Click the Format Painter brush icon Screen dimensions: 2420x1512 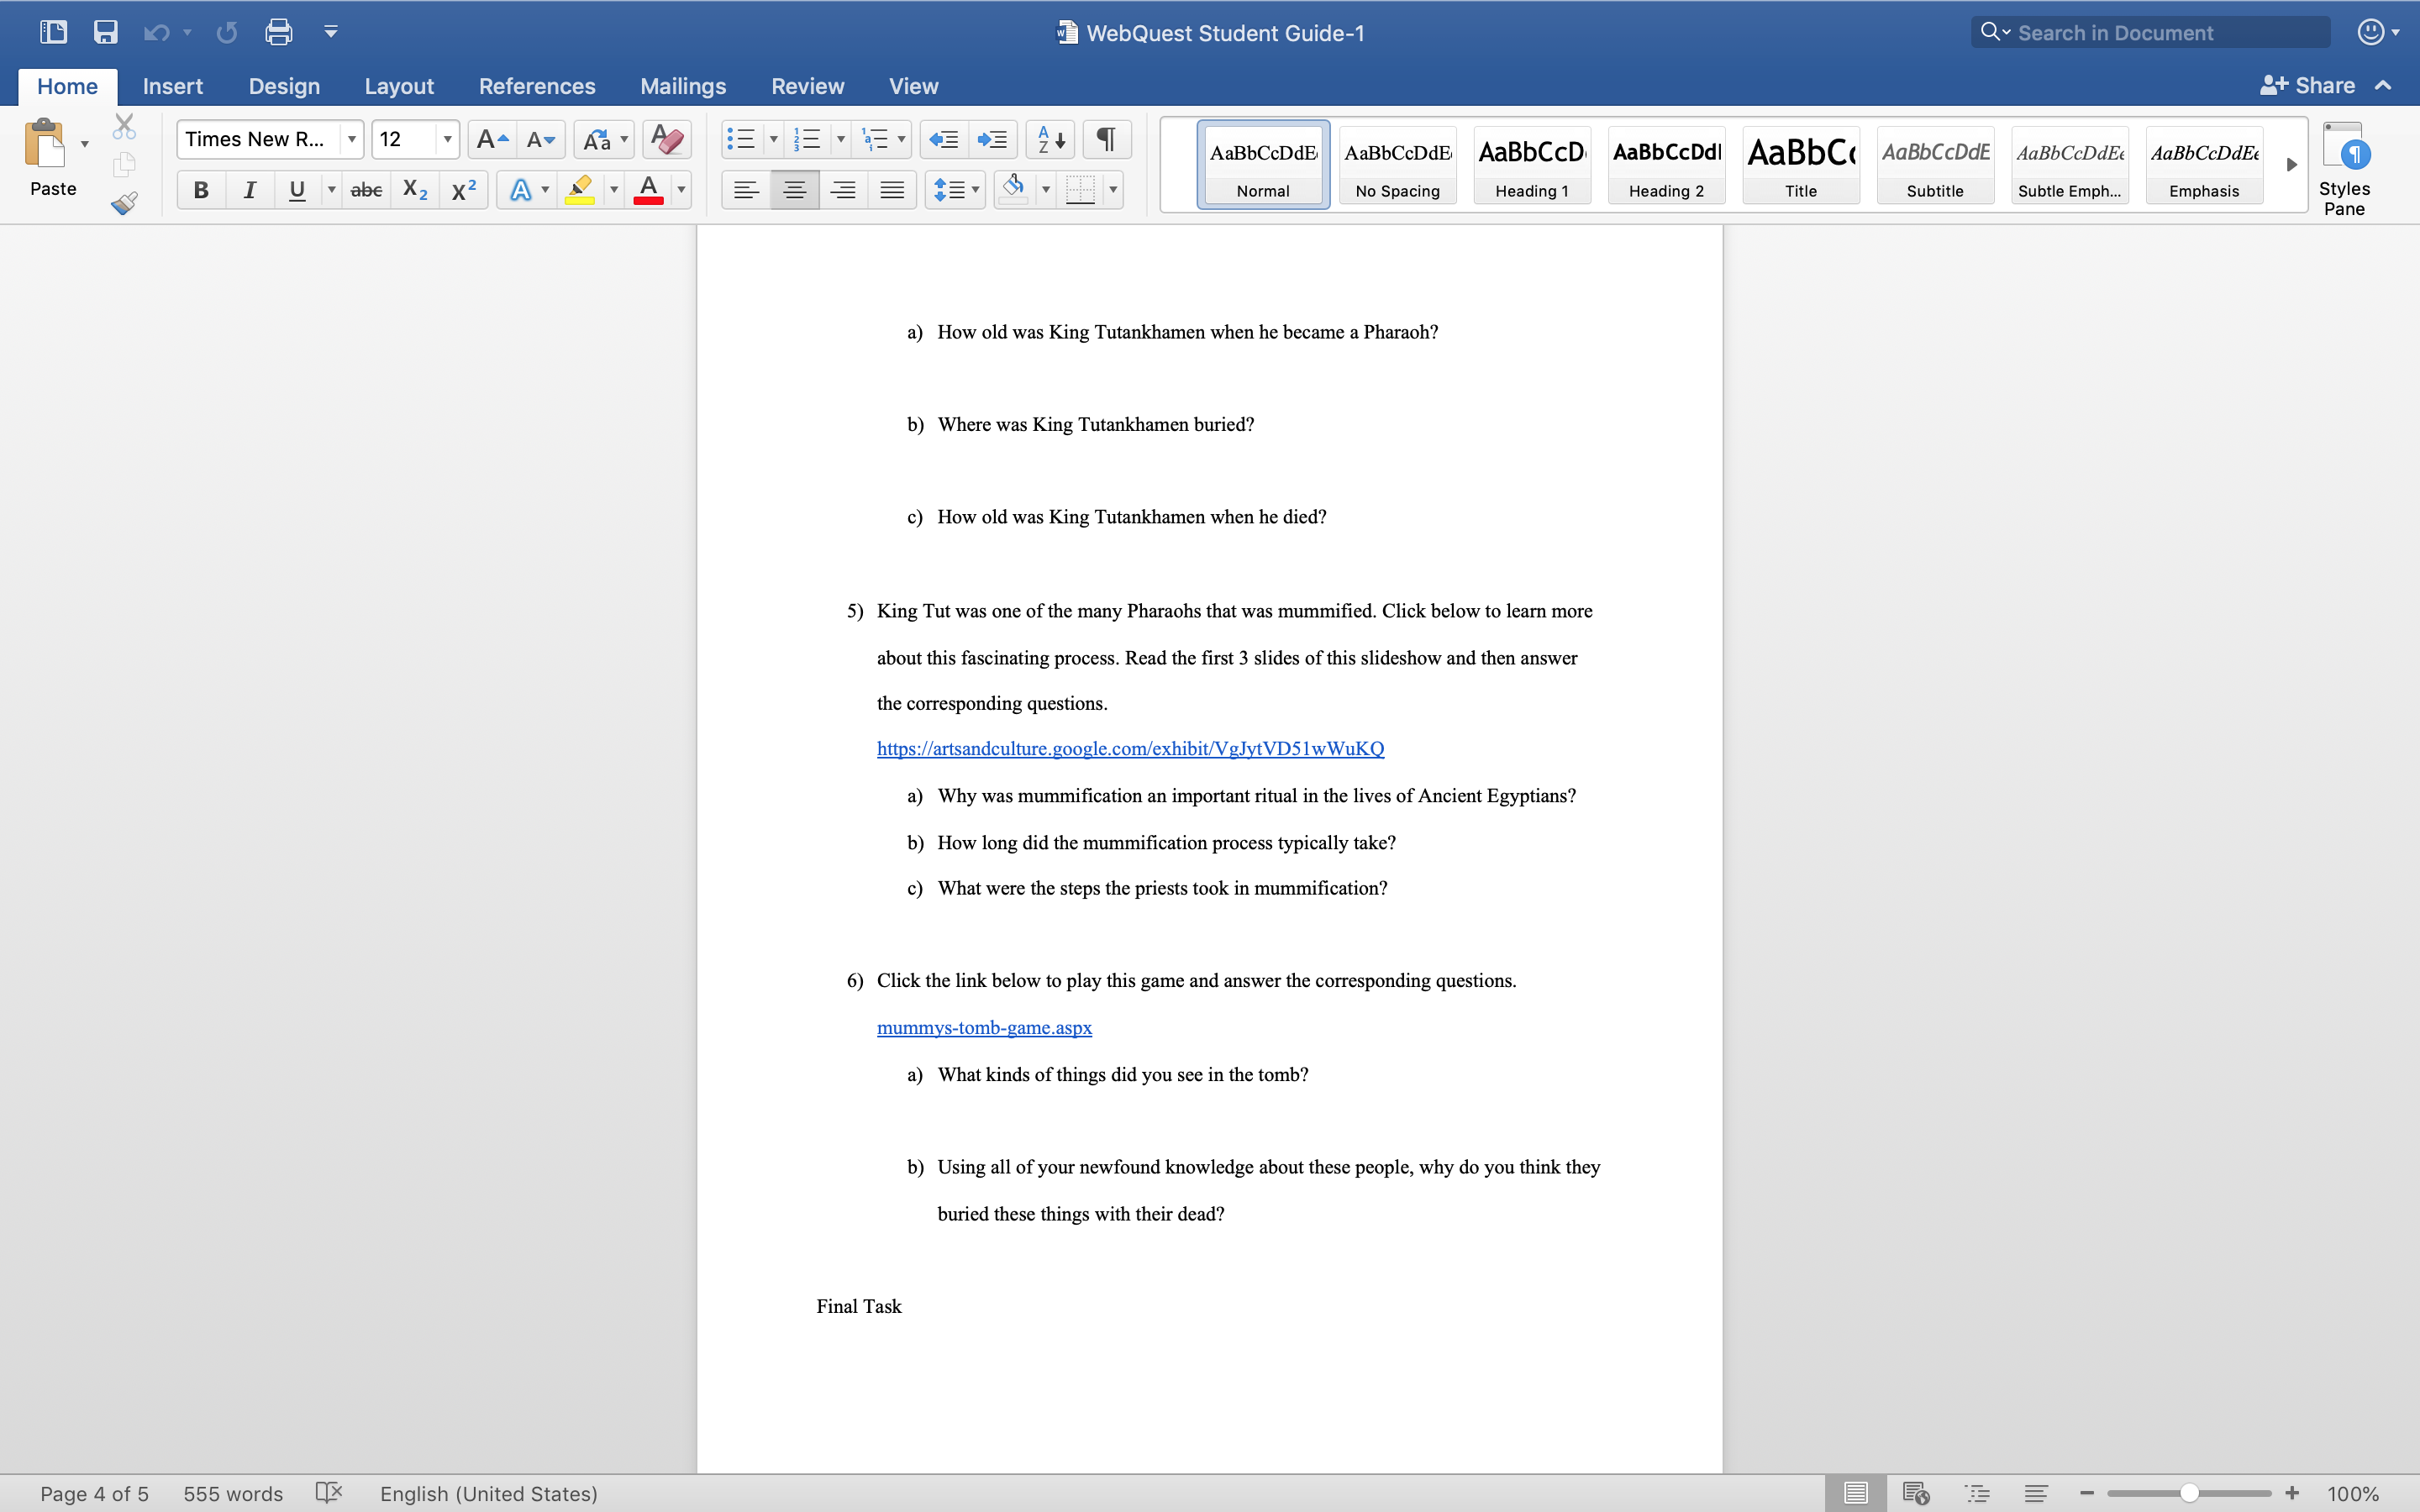point(124,204)
